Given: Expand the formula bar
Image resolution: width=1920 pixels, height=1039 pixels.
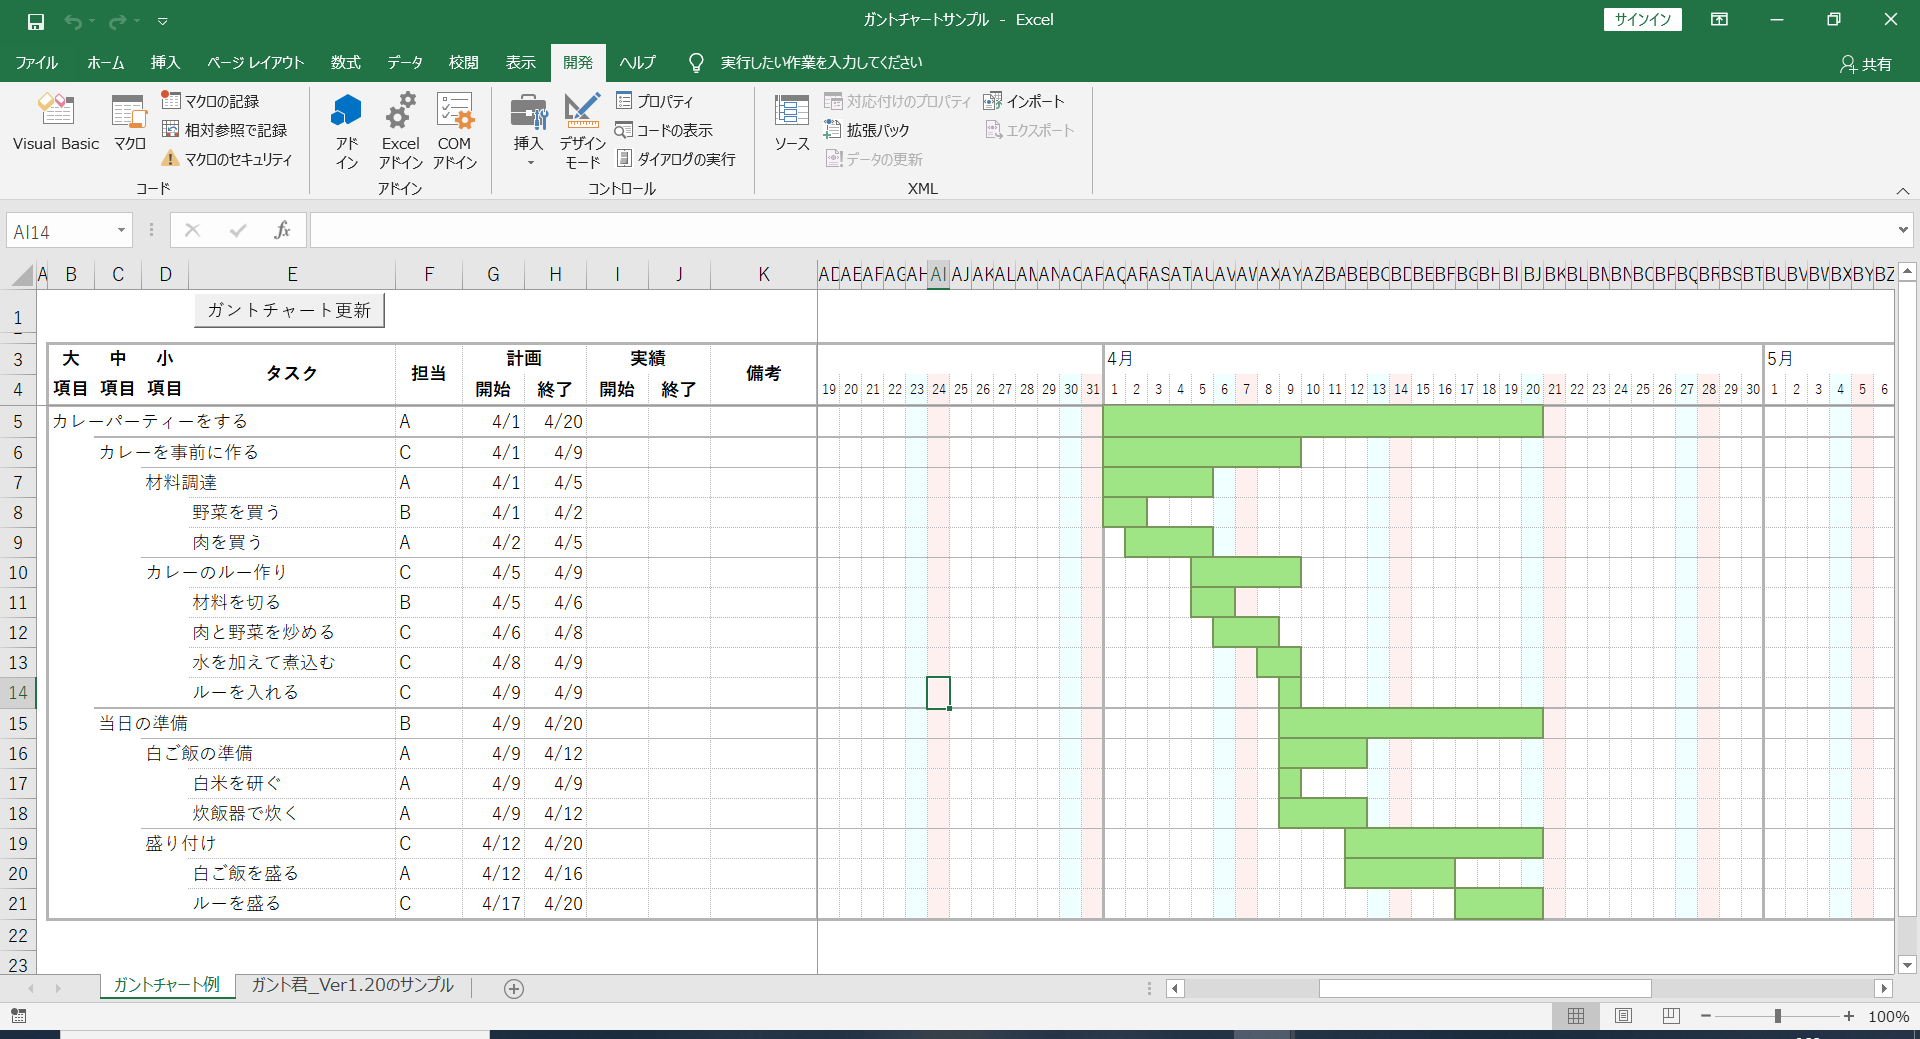Looking at the screenshot, I should [1902, 231].
